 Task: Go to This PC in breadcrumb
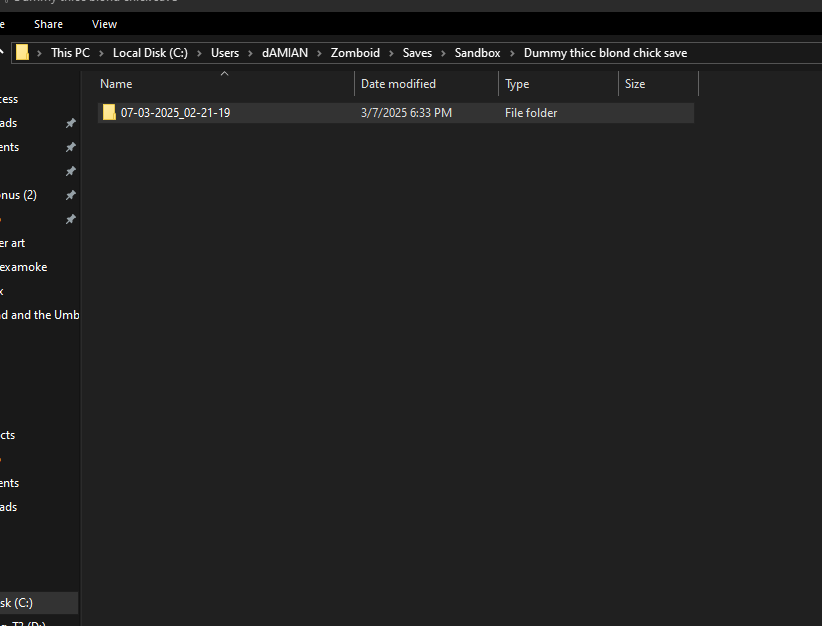point(70,53)
